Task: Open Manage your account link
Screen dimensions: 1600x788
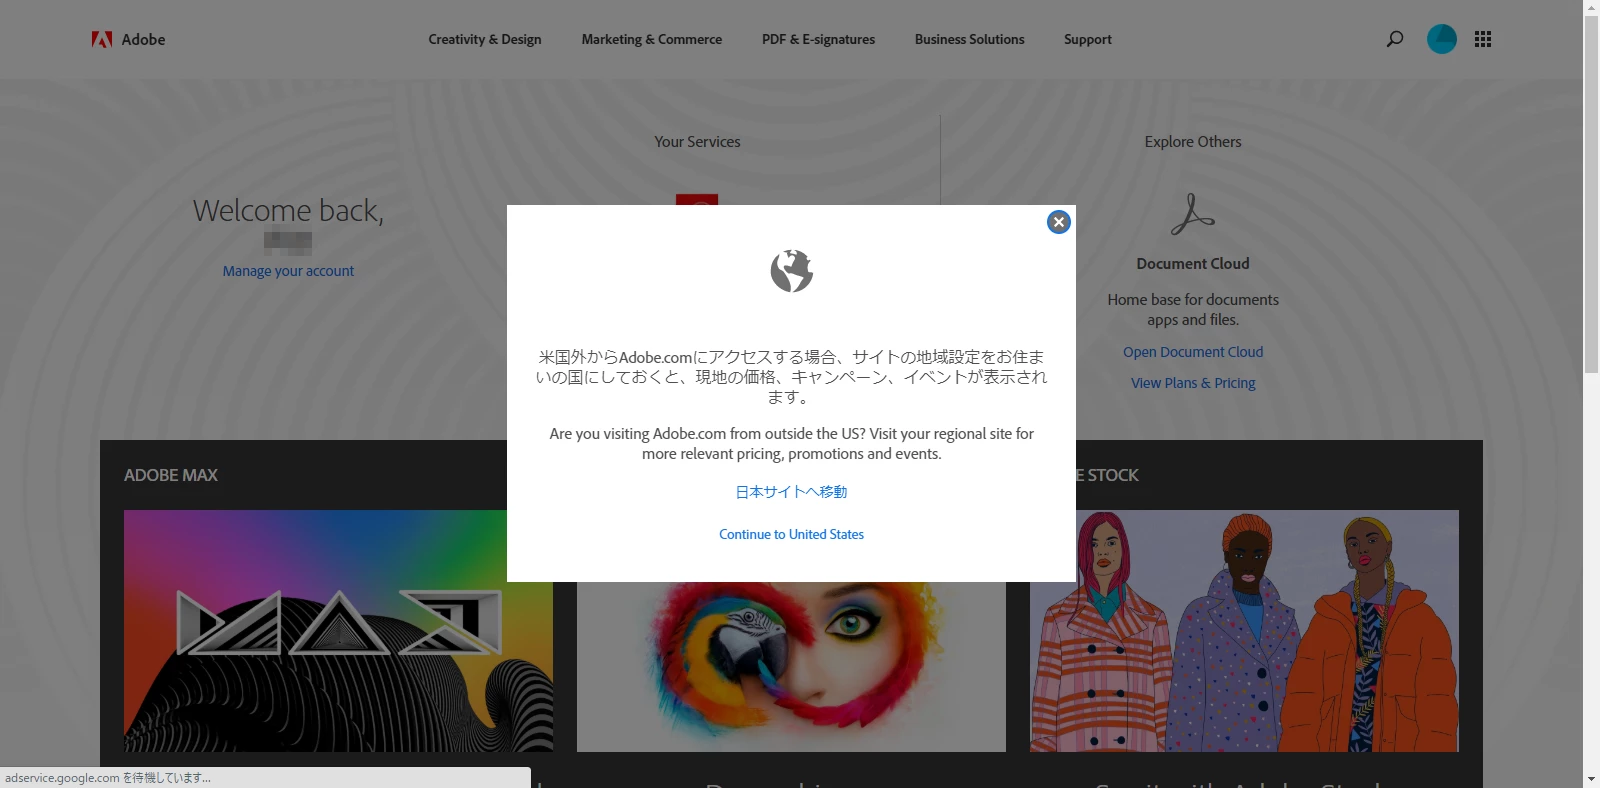Action: point(288,271)
